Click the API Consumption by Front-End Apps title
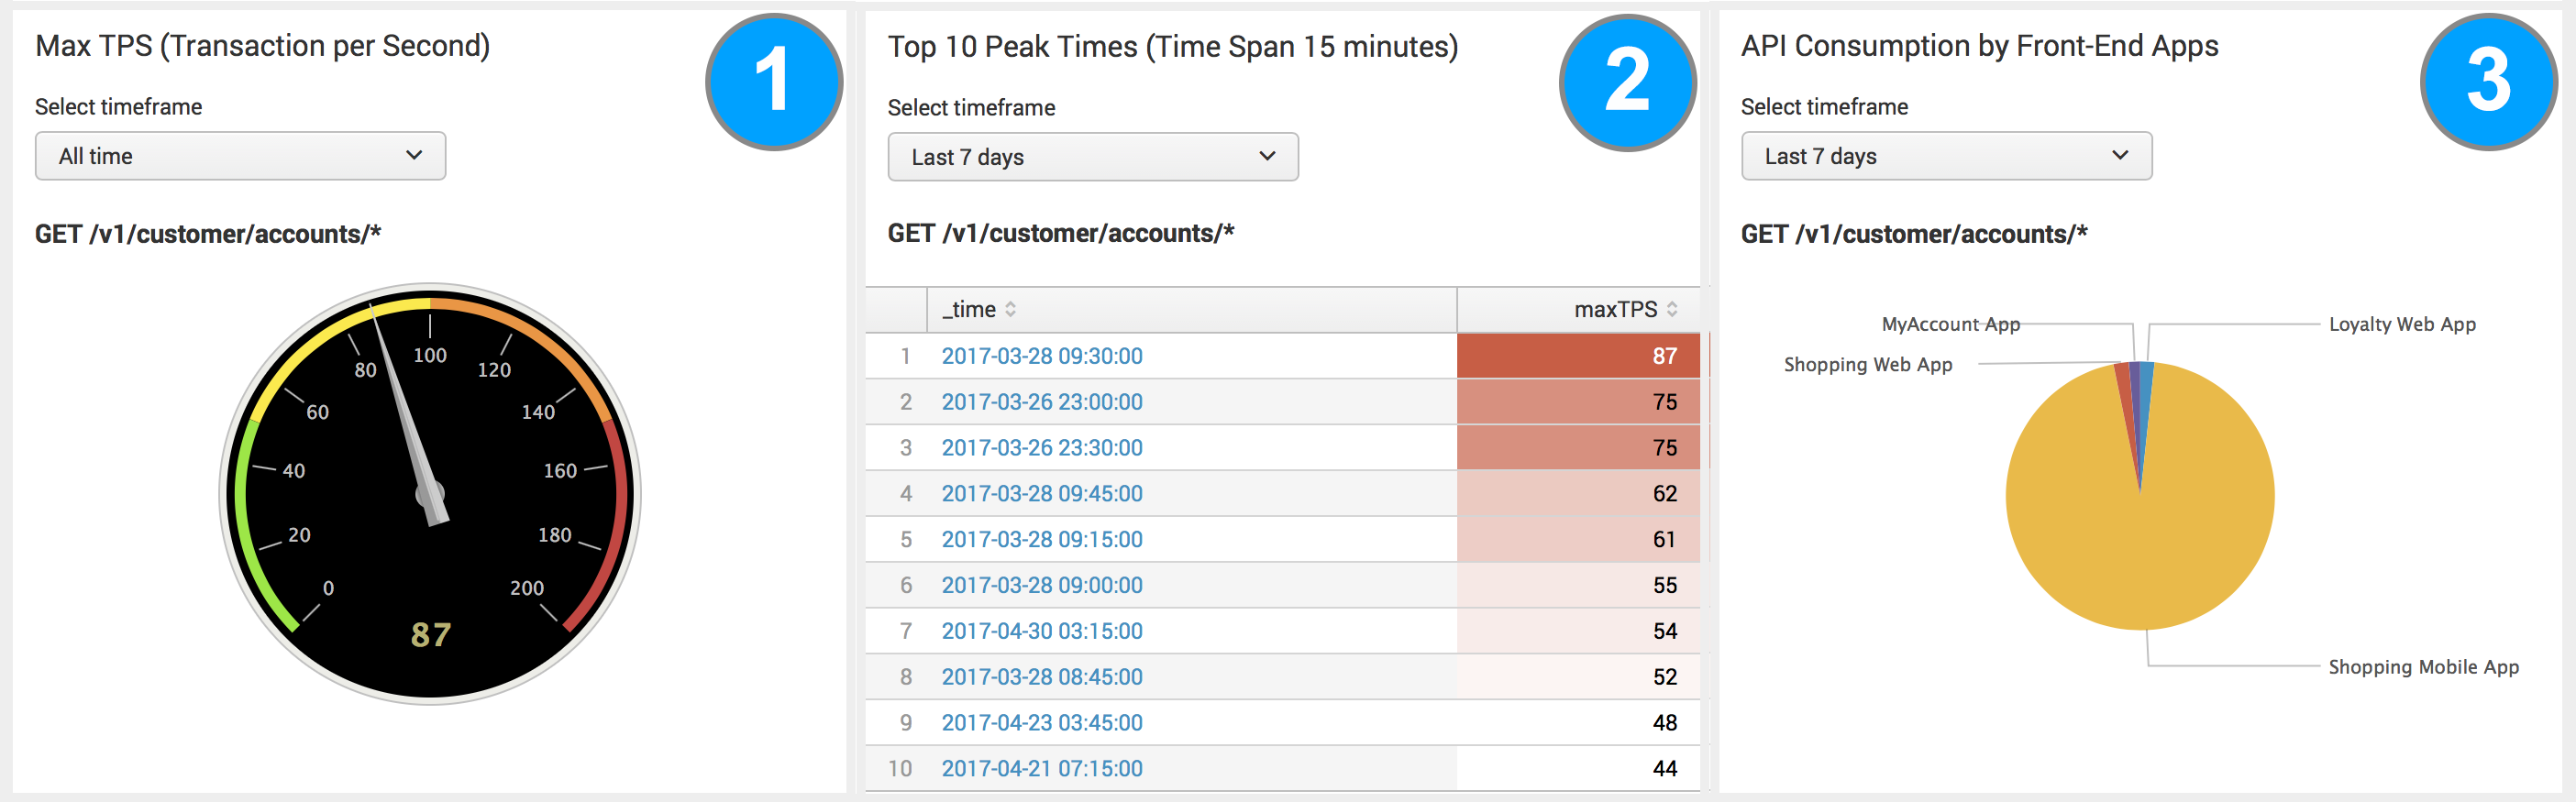The height and width of the screenshot is (802, 2576). [1980, 46]
